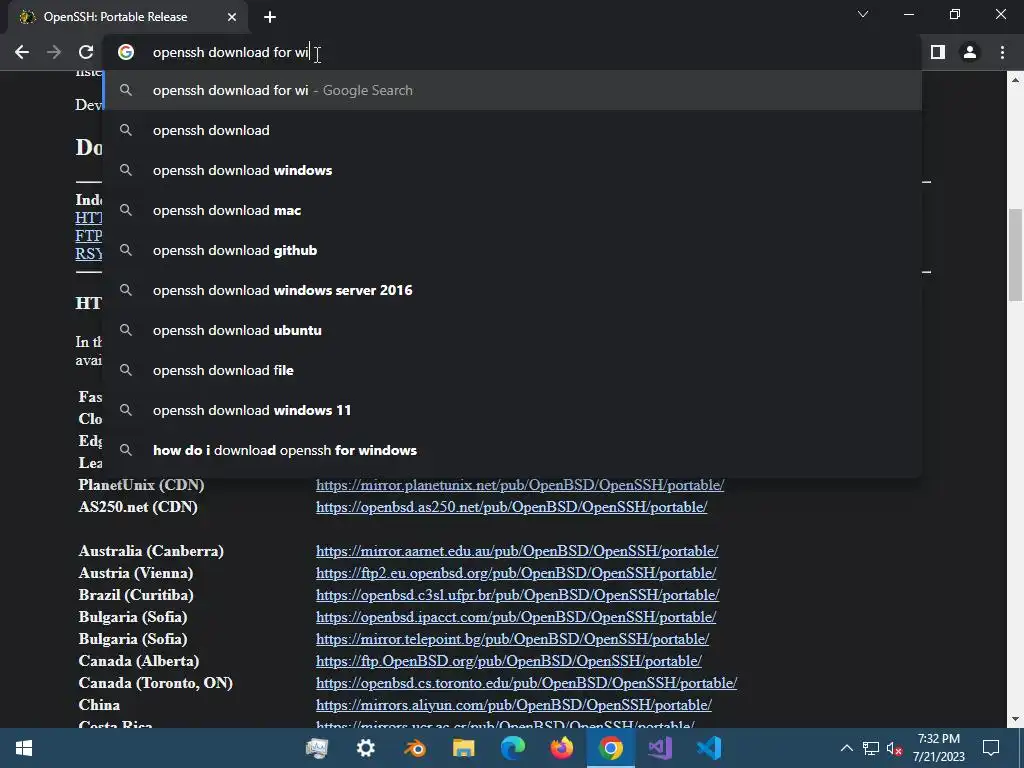The height and width of the screenshot is (768, 1024).
Task: Click the 'PlanetUnix (CDN)' label
Action: (x=142, y=485)
